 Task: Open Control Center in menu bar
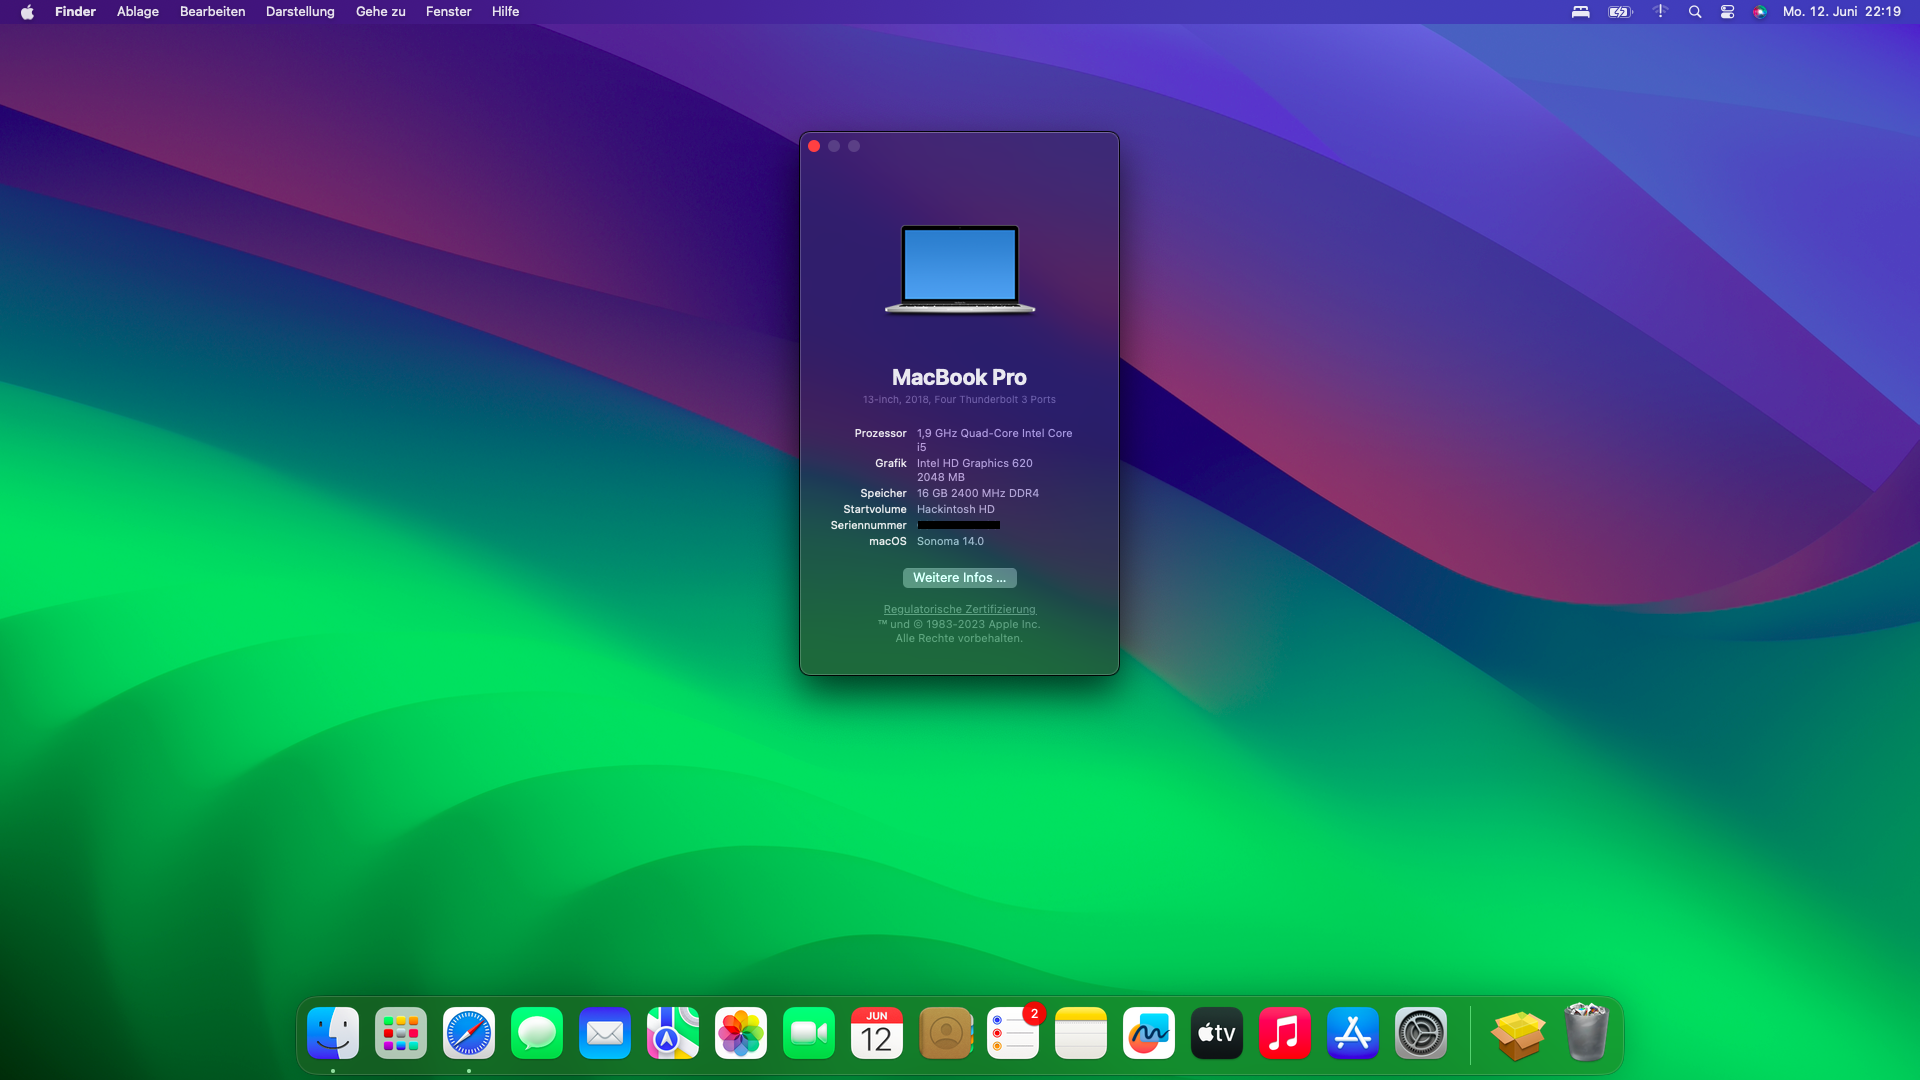point(1727,12)
